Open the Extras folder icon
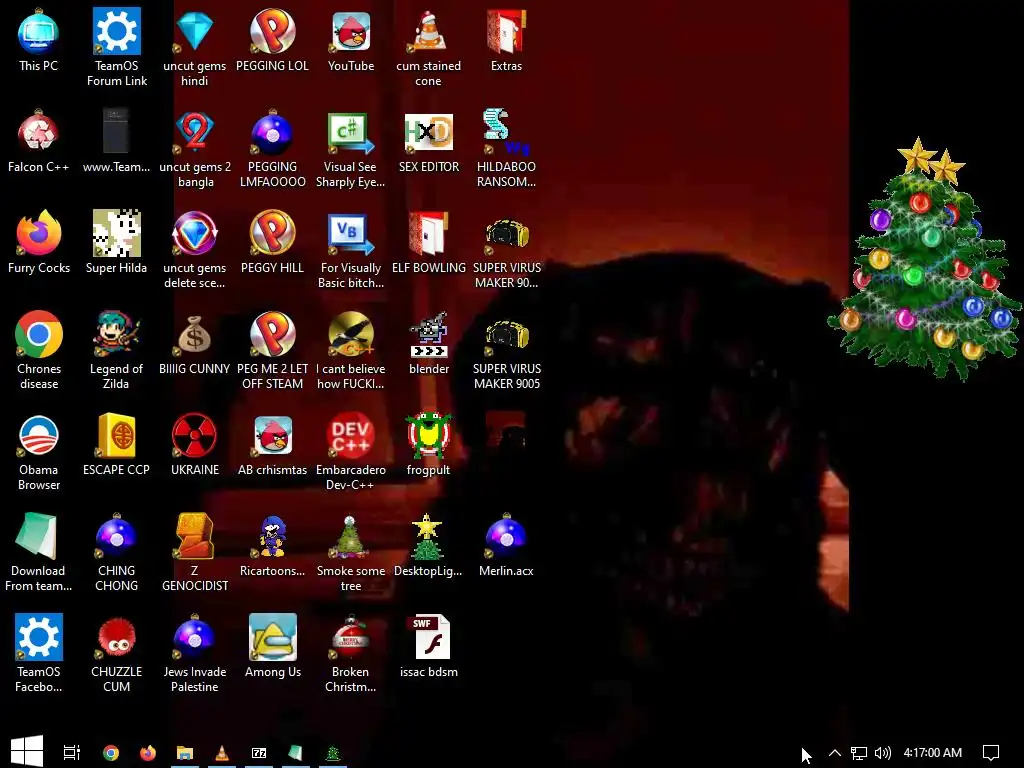The height and width of the screenshot is (768, 1024). click(506, 40)
